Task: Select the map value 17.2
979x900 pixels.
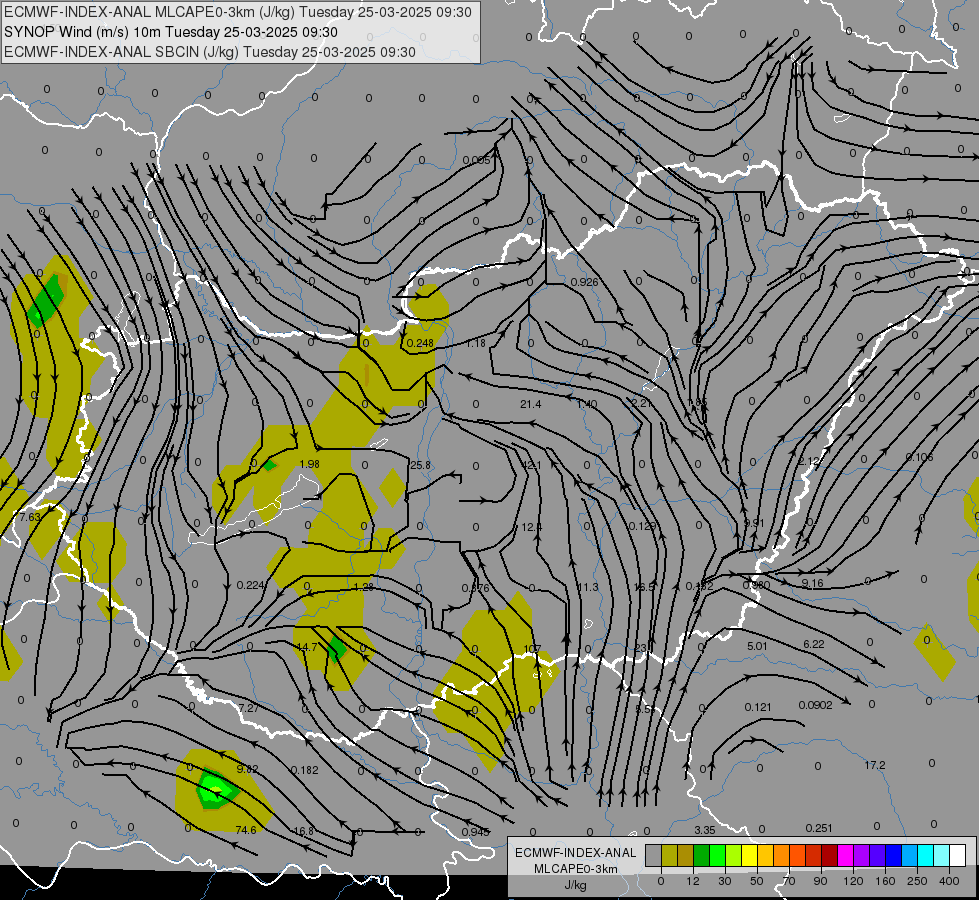Action: pyautogui.click(x=875, y=765)
